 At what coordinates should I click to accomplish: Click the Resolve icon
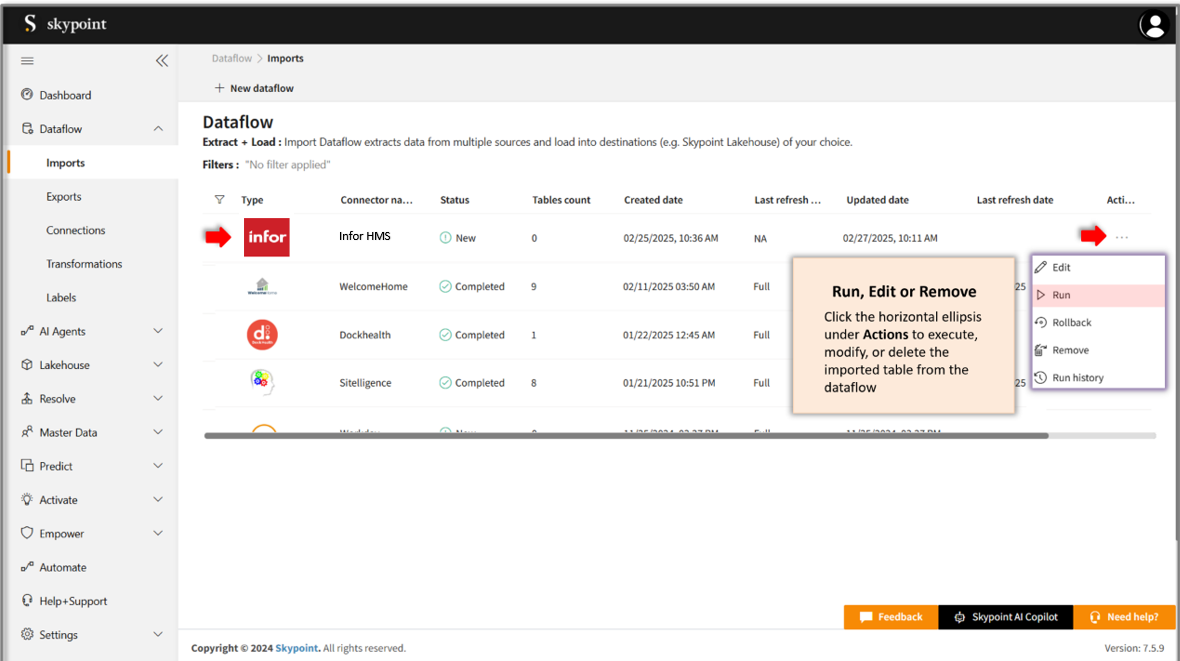(x=27, y=398)
